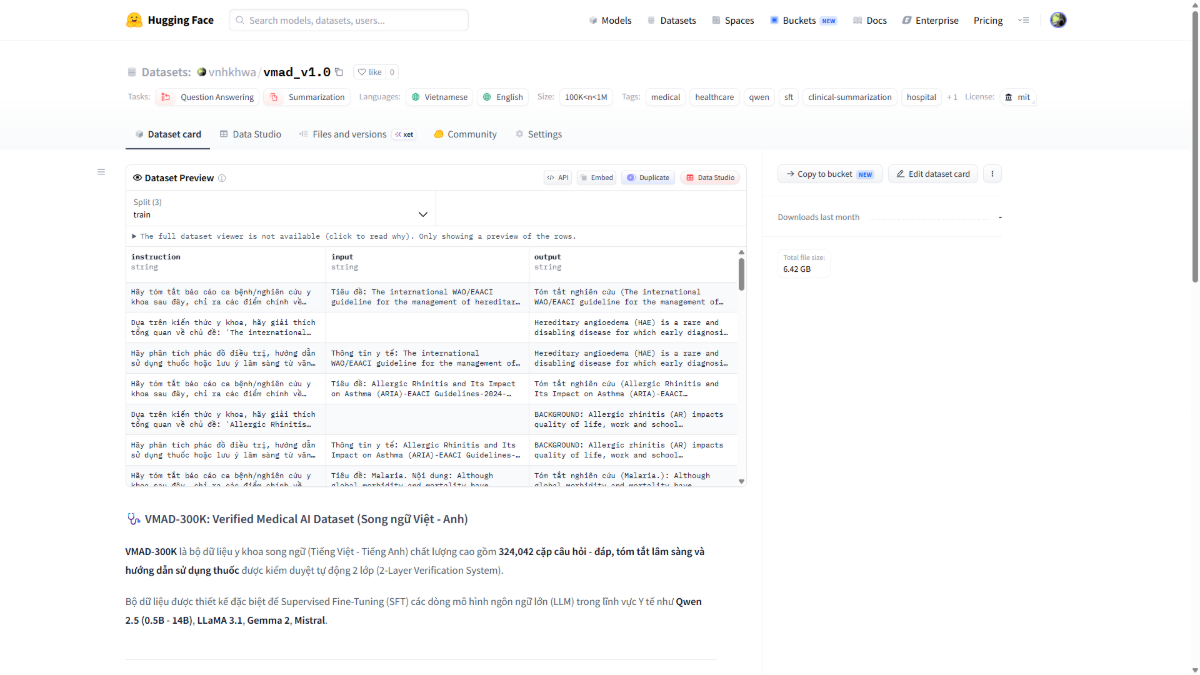
Task: Click the hospital tag
Action: pyautogui.click(x=921, y=97)
